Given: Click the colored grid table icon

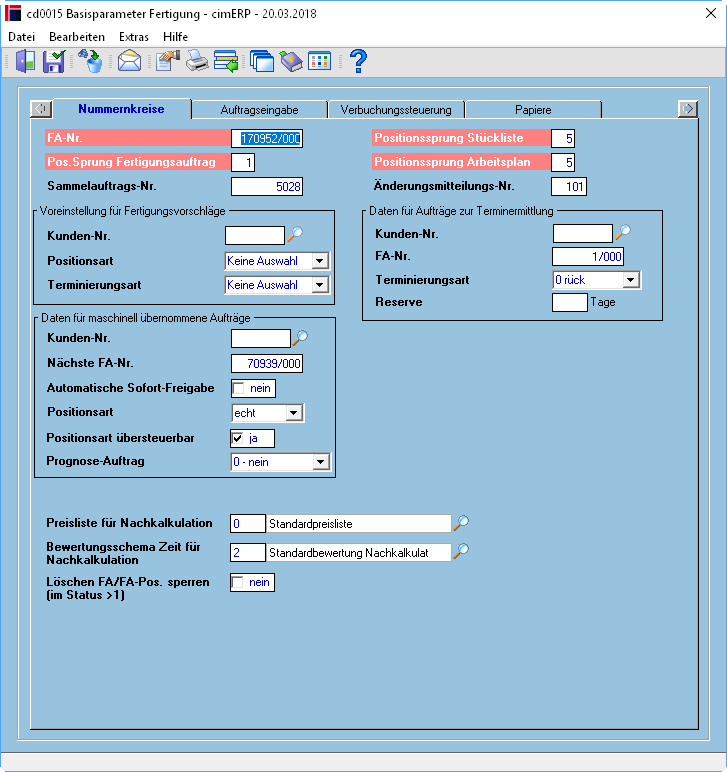Looking at the screenshot, I should pos(319,62).
